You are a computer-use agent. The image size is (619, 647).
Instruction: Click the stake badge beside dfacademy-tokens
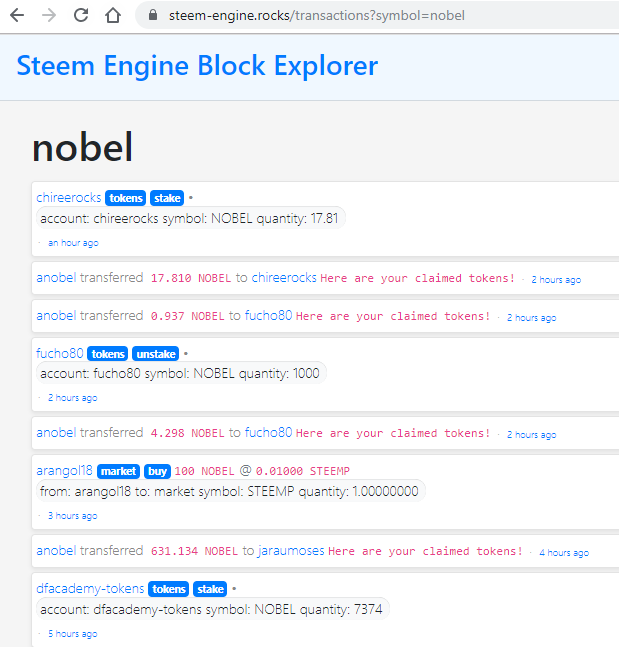pyautogui.click(x=211, y=589)
